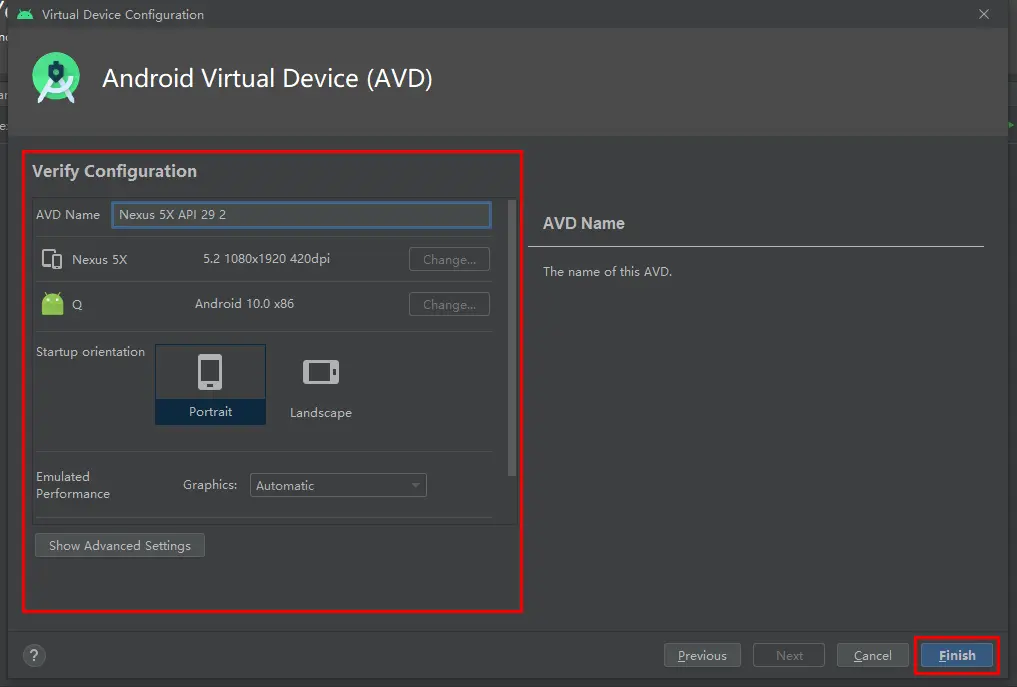Click Show Advanced Settings button

(x=120, y=546)
